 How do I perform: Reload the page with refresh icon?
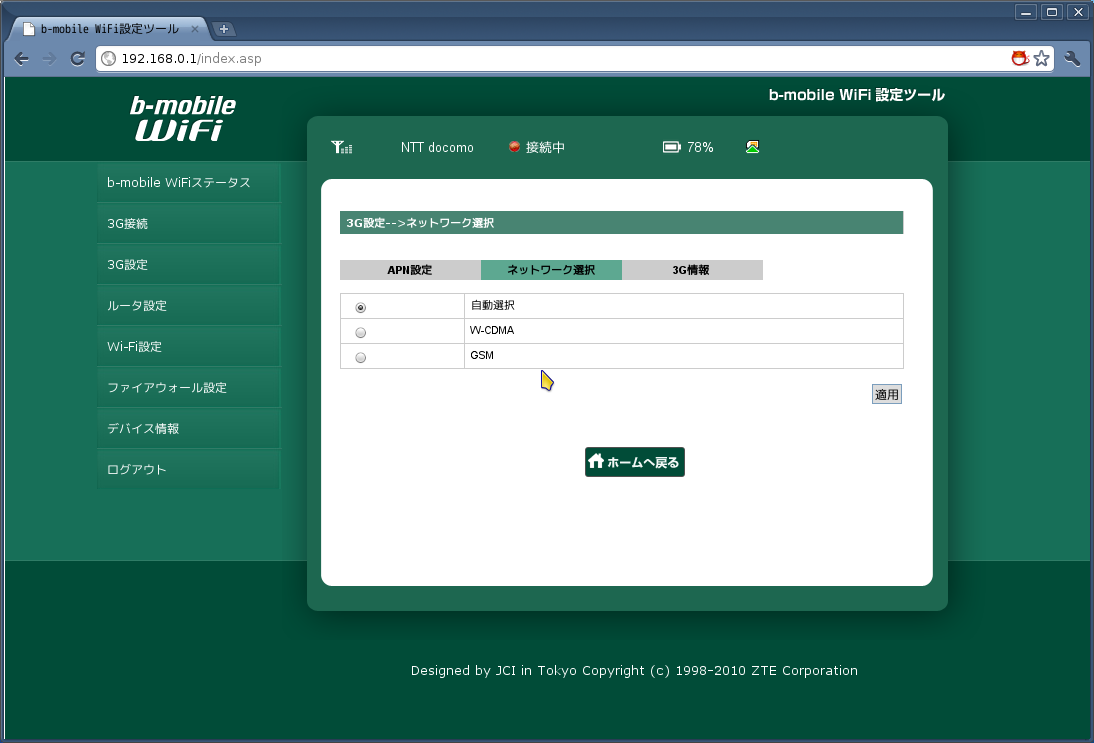click(77, 59)
